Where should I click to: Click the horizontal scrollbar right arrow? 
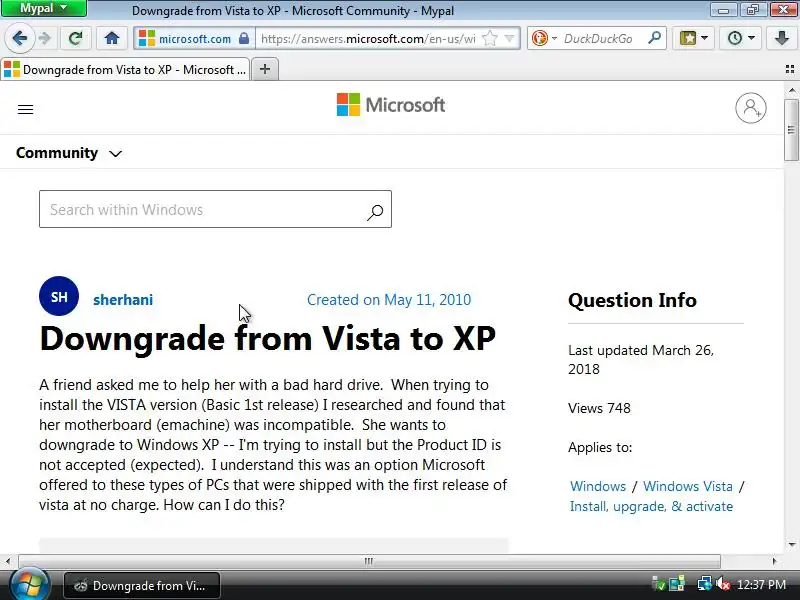[774, 561]
